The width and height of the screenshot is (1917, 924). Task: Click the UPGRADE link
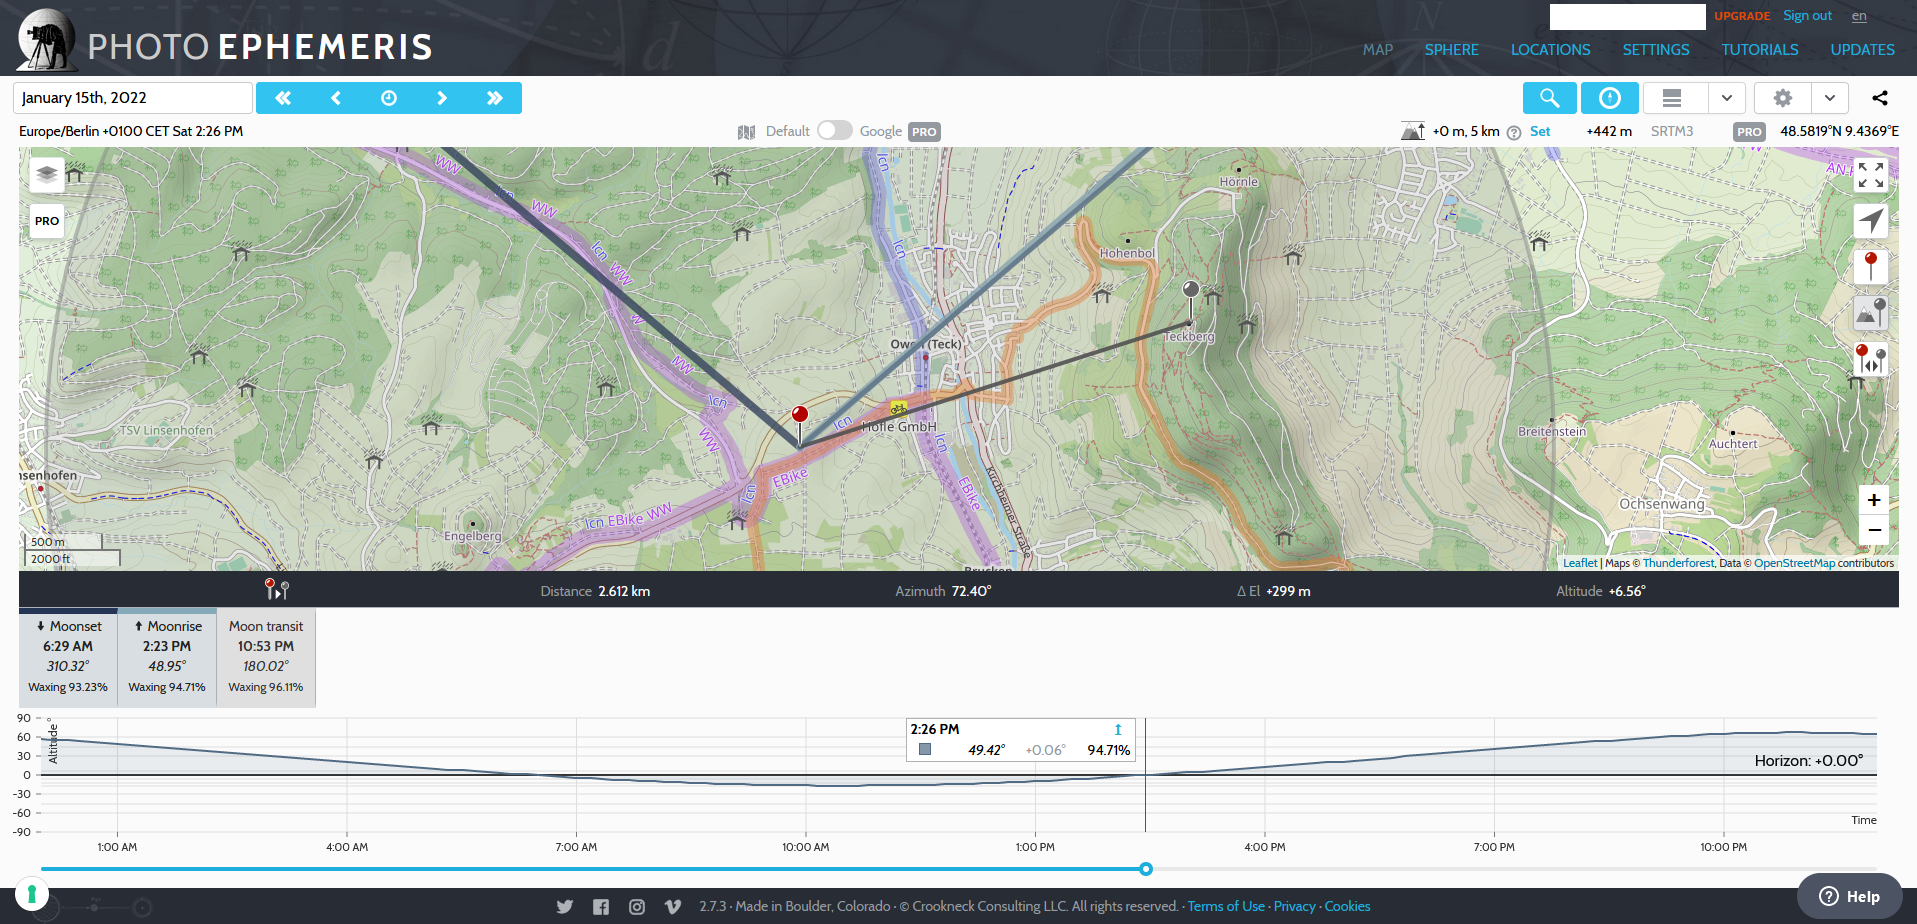(1742, 16)
